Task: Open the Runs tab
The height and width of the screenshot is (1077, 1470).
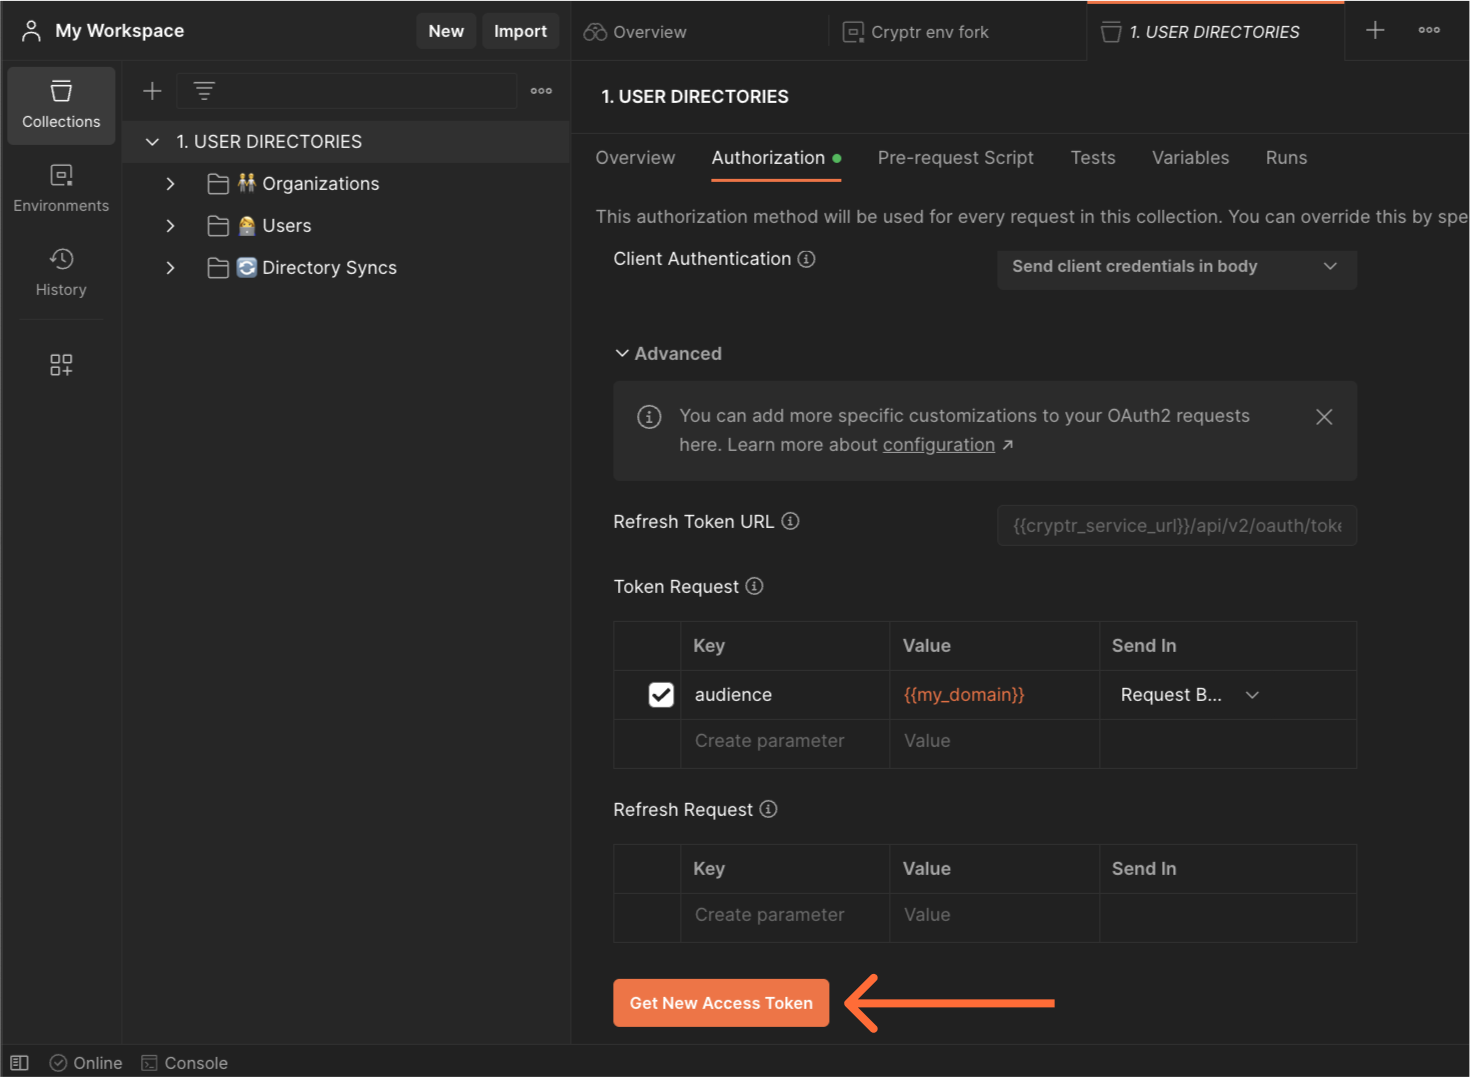Action: [x=1286, y=158]
